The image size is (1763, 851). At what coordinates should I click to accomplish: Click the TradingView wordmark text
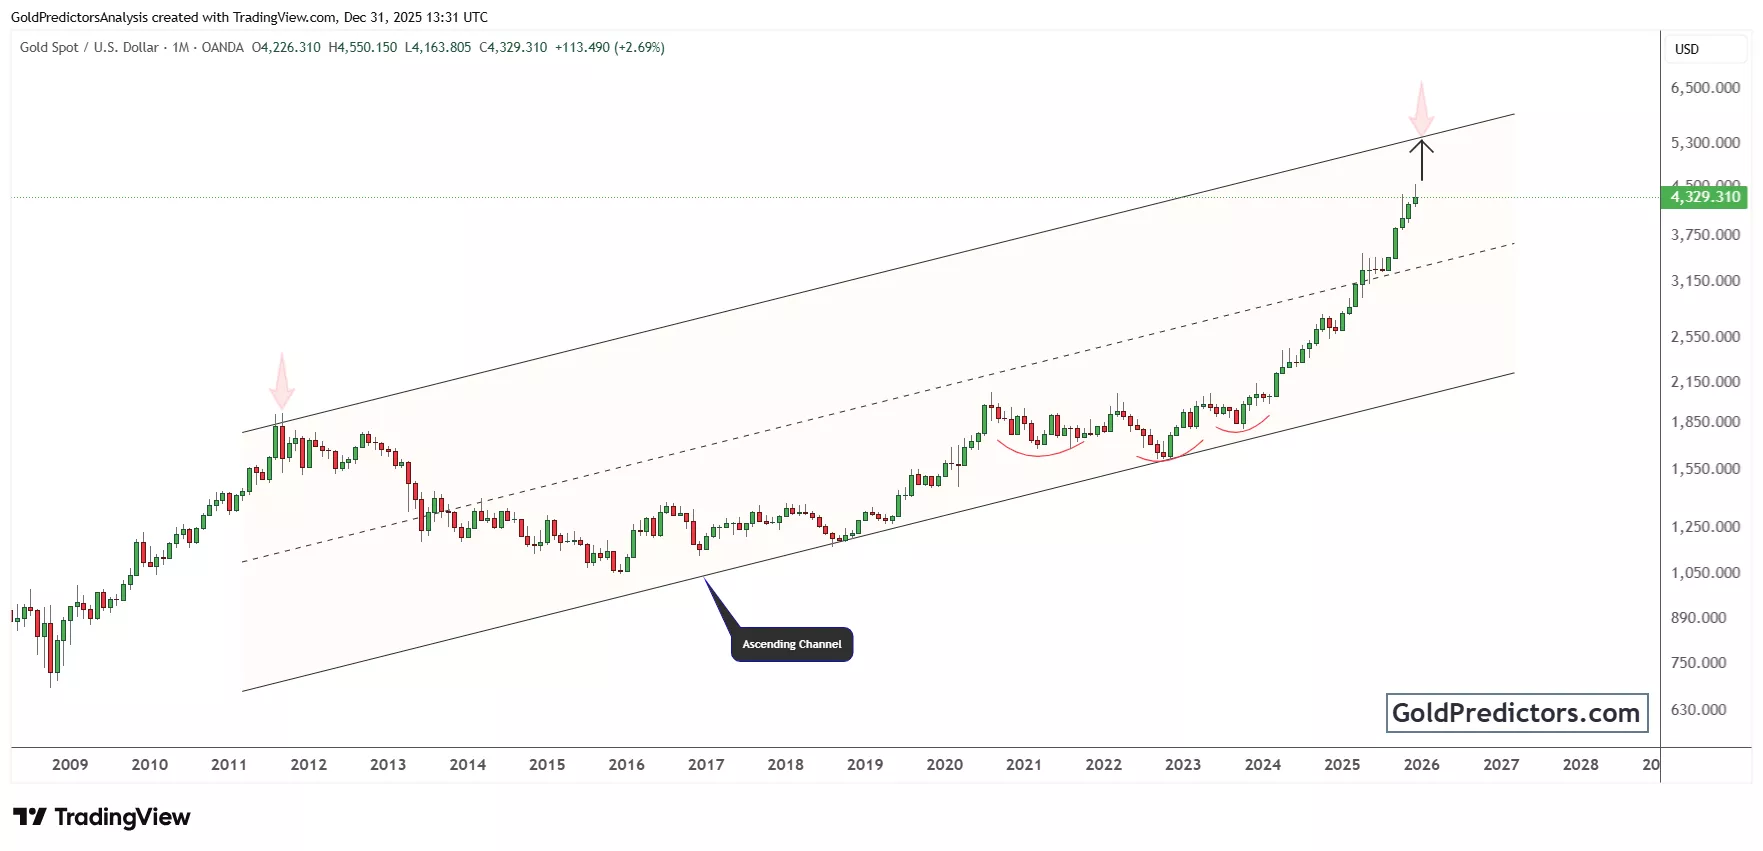pyautogui.click(x=122, y=817)
